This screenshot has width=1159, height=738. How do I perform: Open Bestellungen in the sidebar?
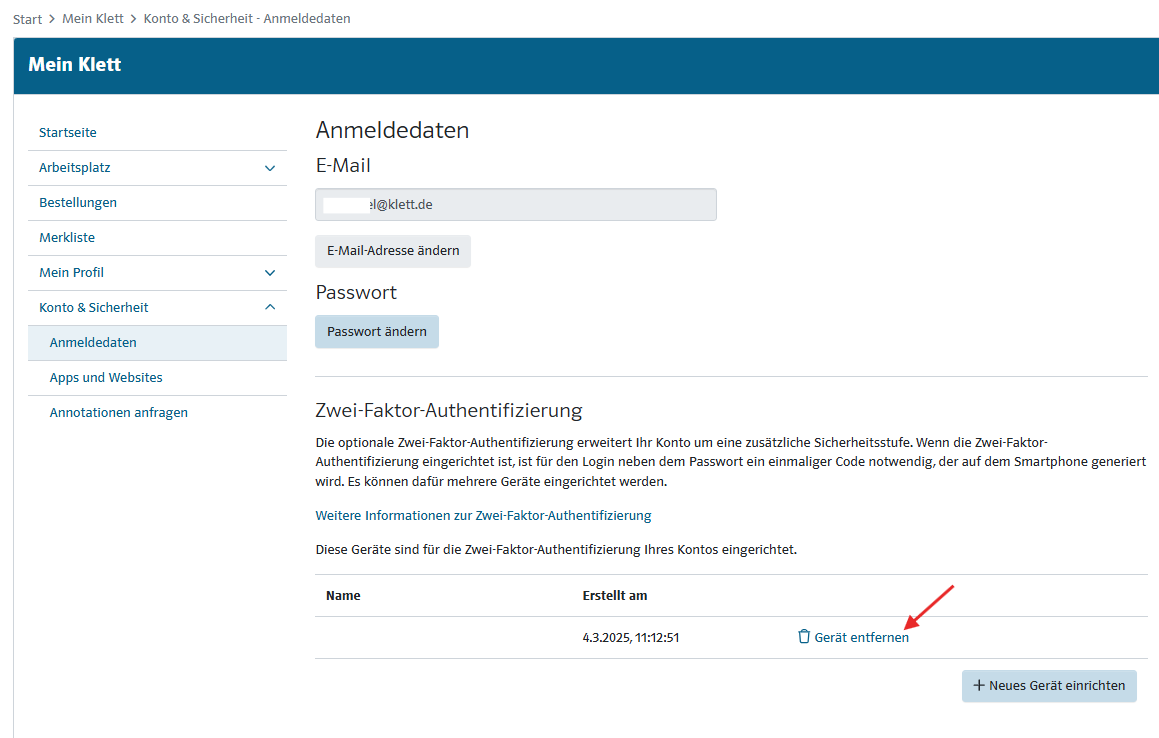[78, 203]
